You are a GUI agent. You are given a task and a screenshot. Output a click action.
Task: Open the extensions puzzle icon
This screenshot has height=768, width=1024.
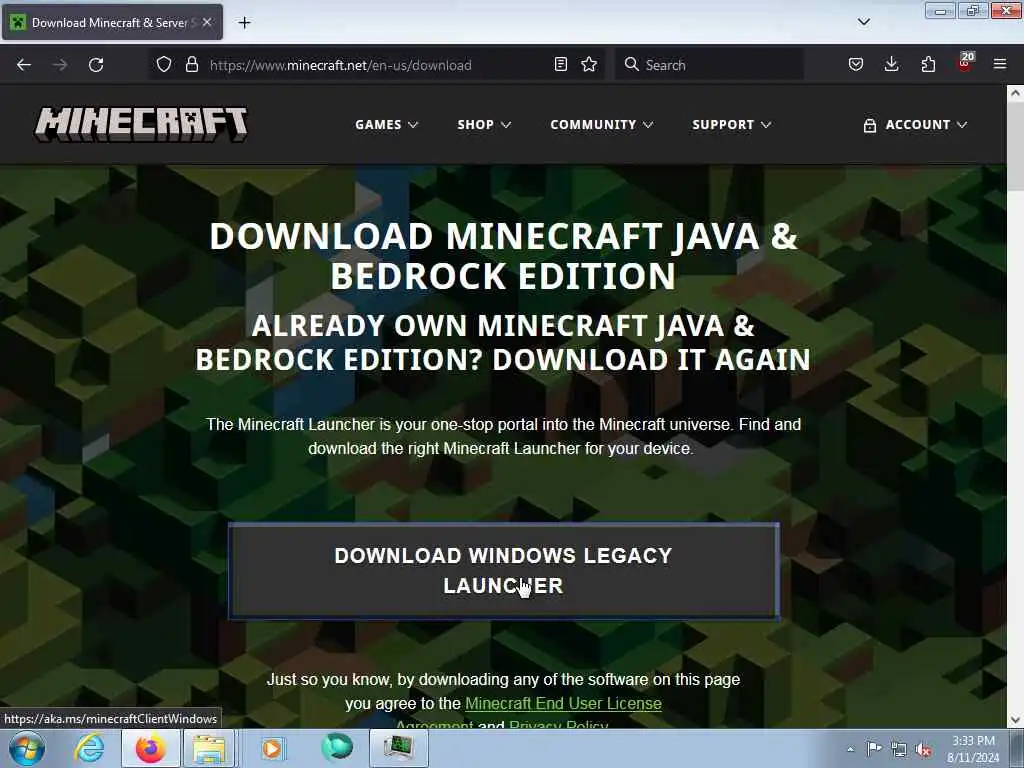928,64
